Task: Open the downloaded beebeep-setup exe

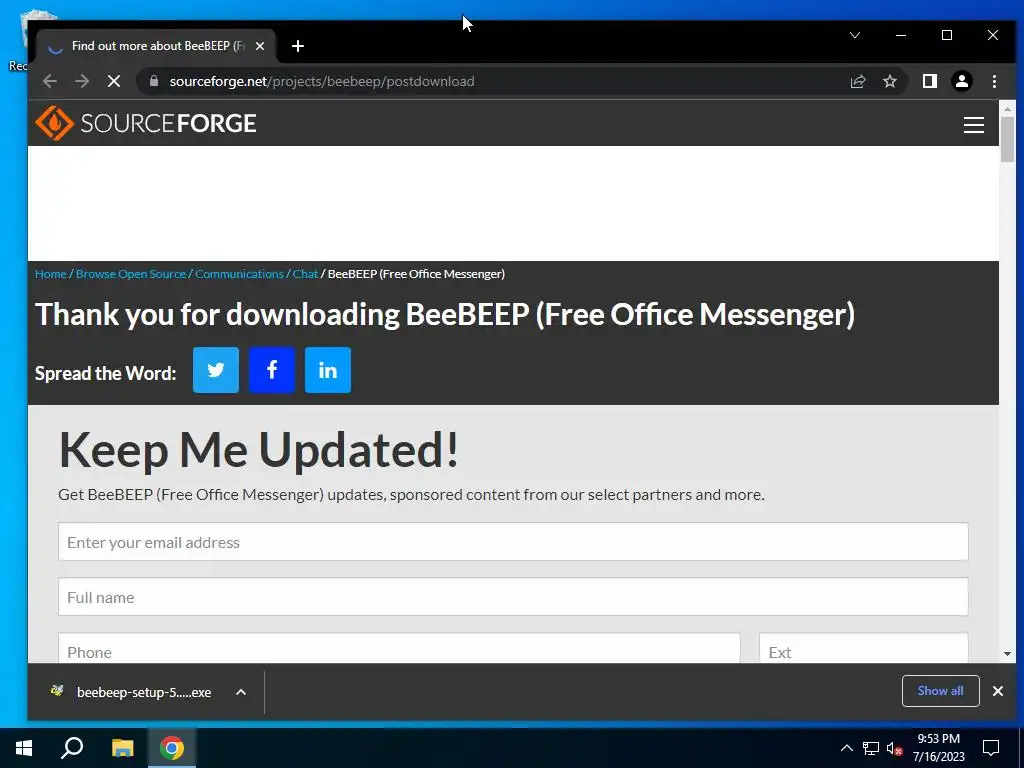Action: click(x=131, y=692)
